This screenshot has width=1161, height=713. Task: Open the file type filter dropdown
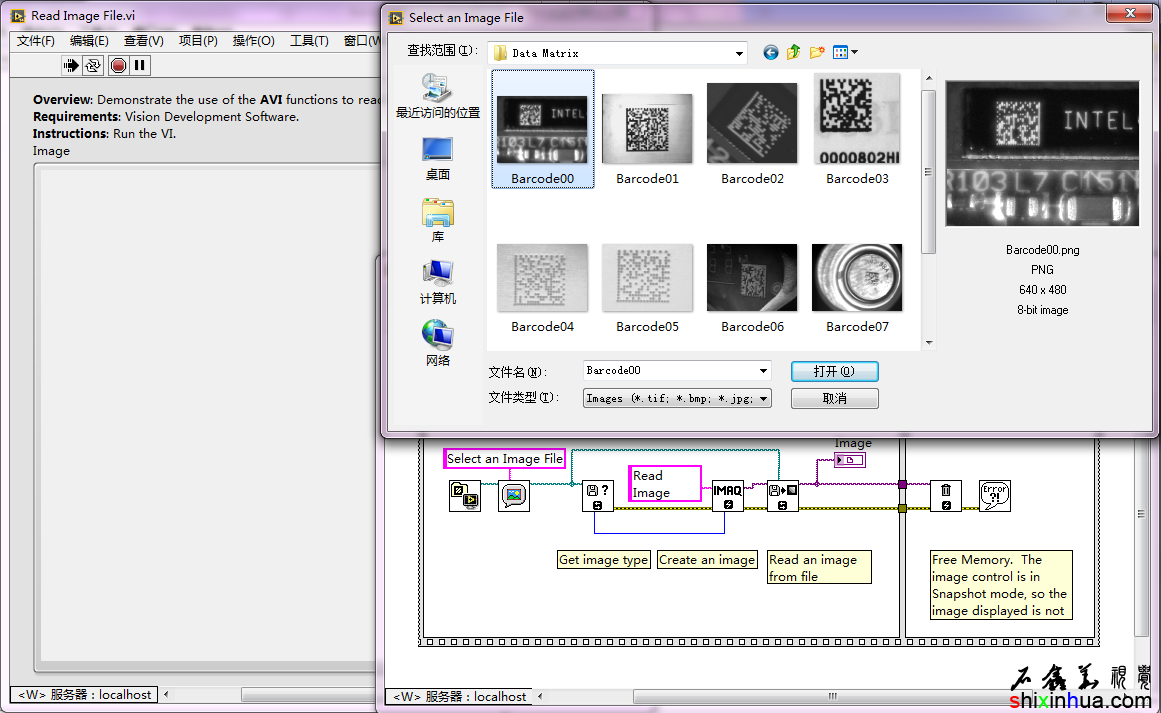tap(763, 398)
